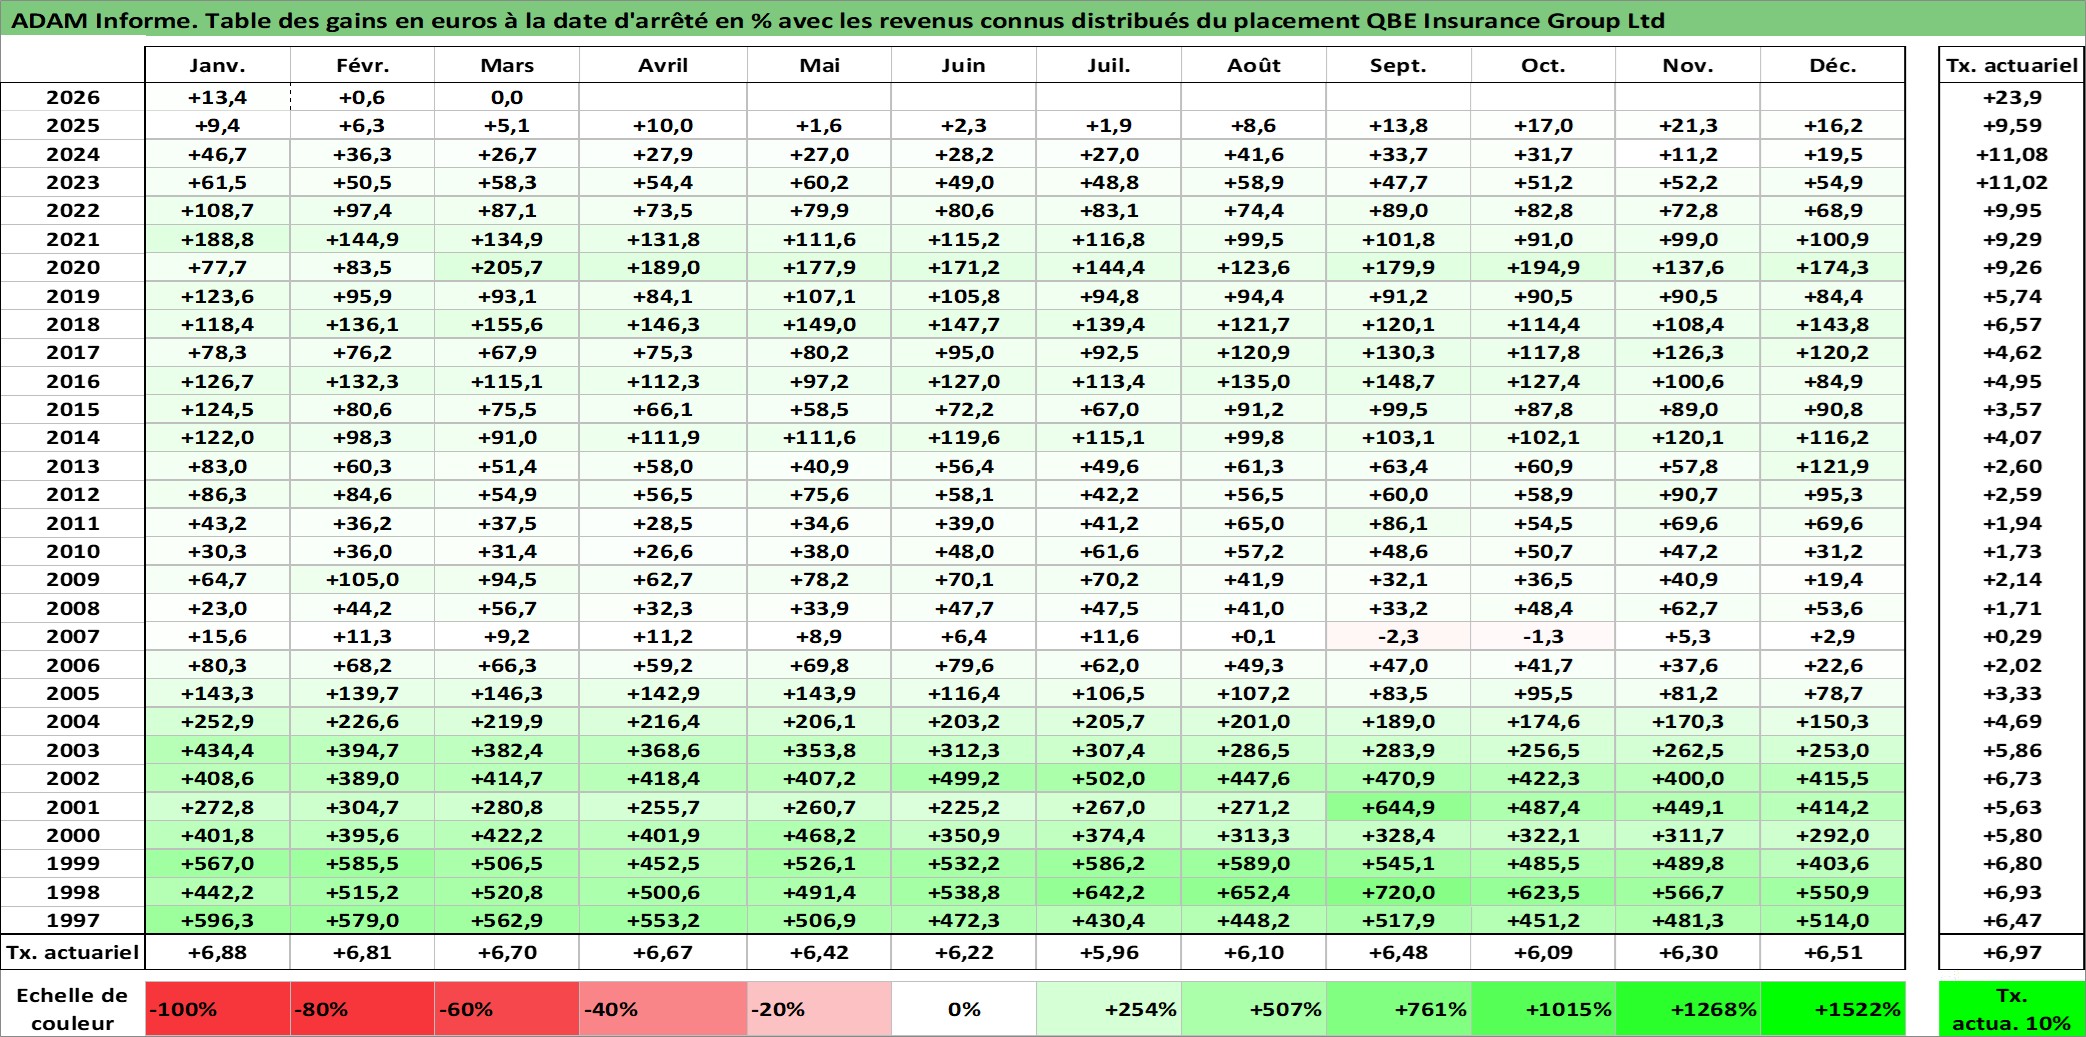Click the +507% green swatch
The height and width of the screenshot is (1037, 2086).
point(1254,1009)
